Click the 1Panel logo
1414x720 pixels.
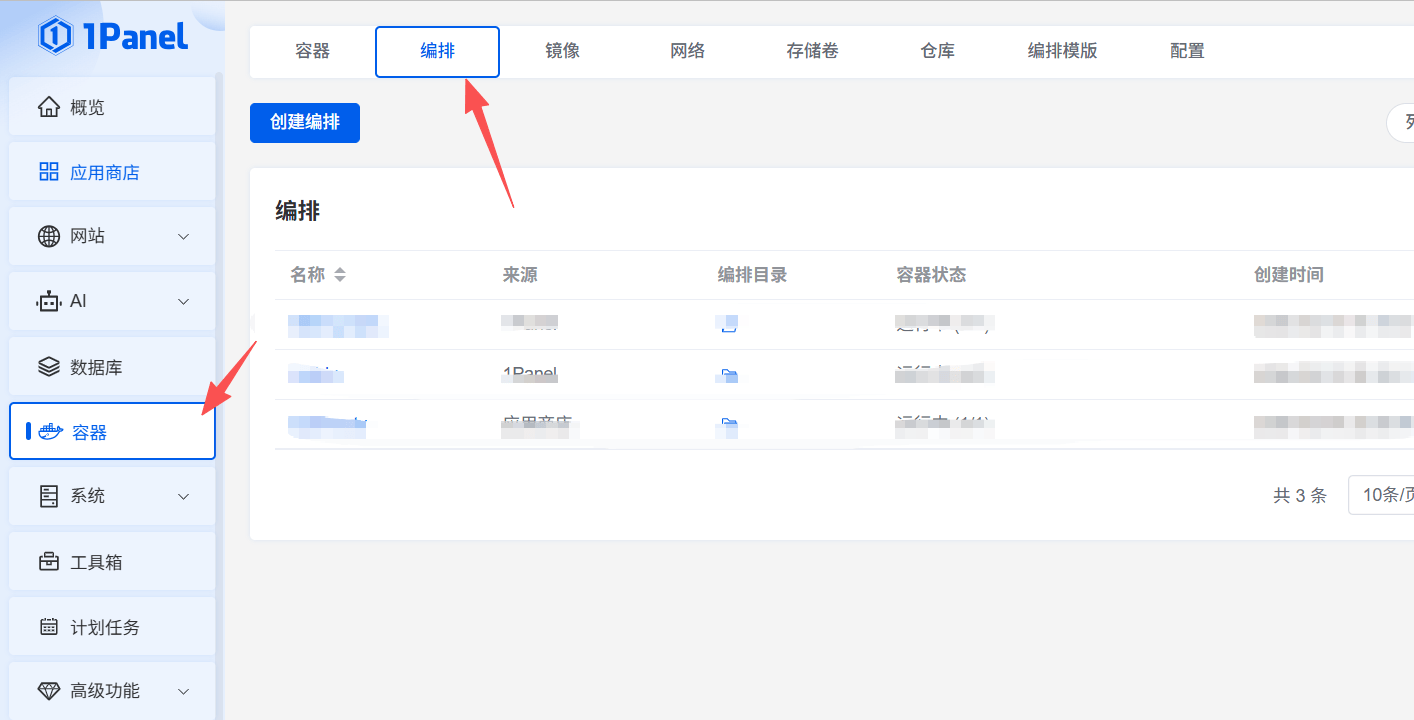pos(113,36)
